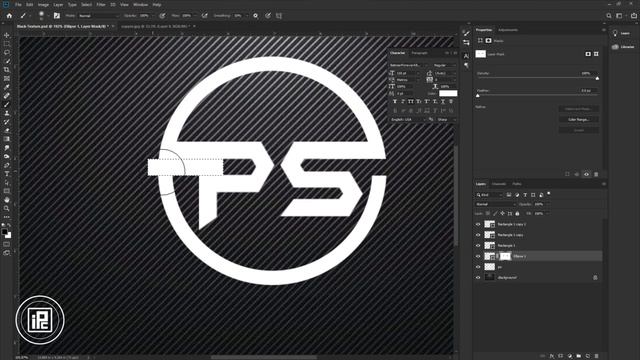The image size is (640, 360).
Task: Select pixel mask icon in Properties header
Action: (588, 54)
